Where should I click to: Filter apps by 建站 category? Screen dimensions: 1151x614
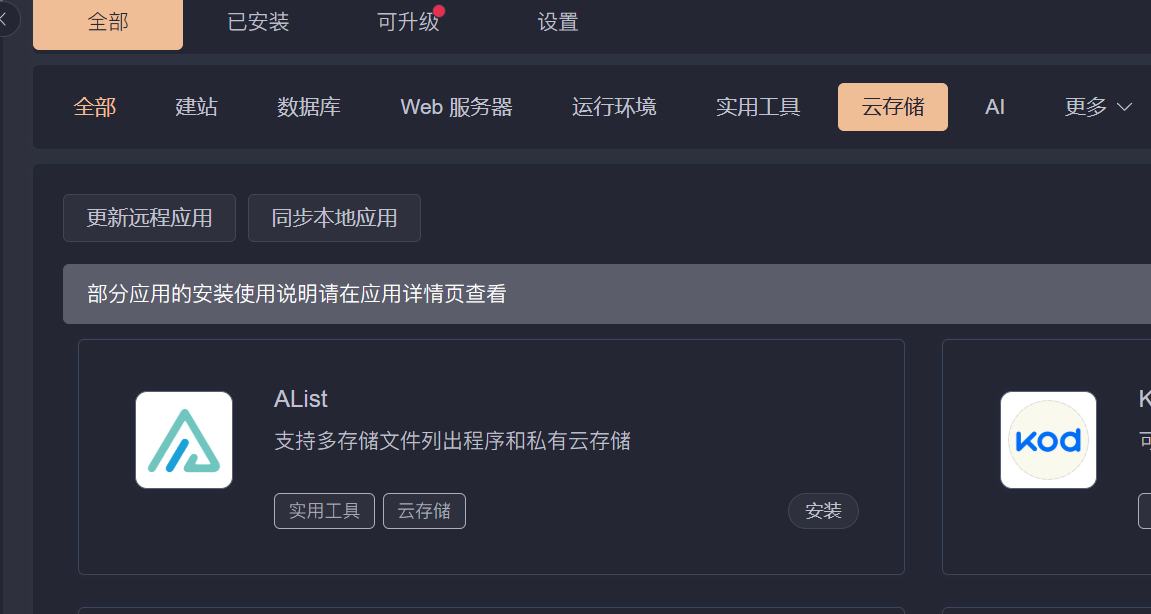[x=196, y=107]
